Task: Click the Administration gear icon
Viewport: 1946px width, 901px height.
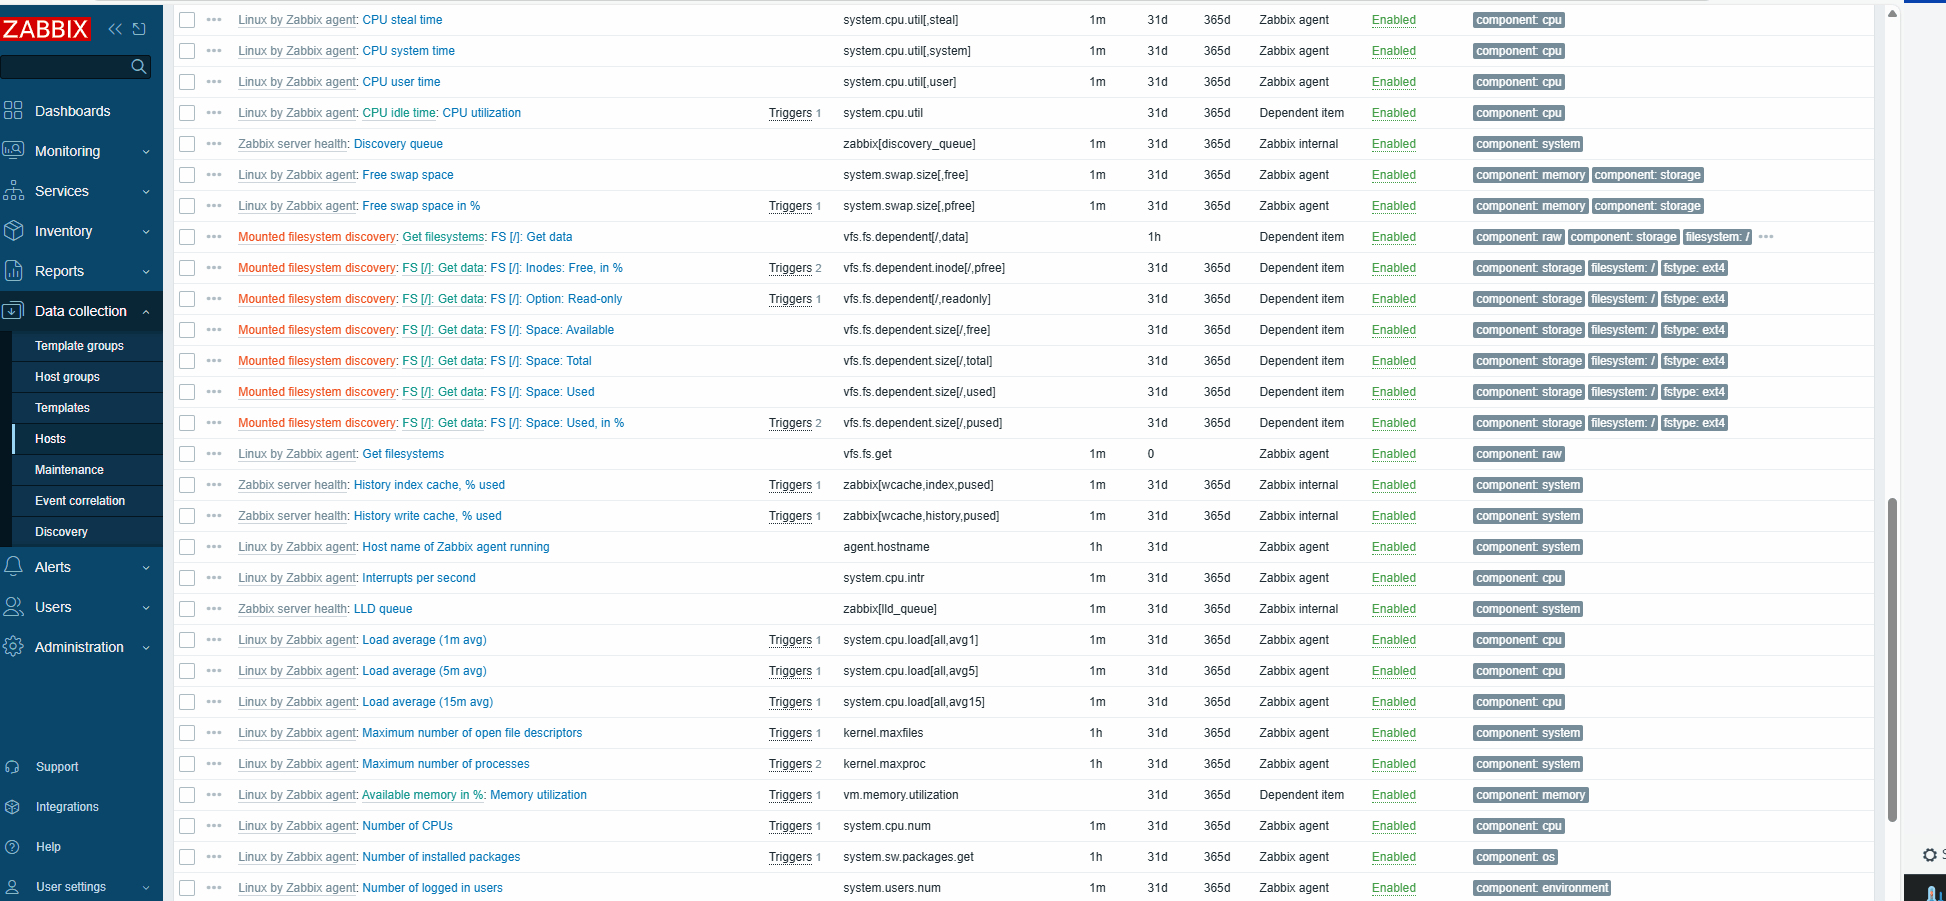Action: click(x=13, y=647)
